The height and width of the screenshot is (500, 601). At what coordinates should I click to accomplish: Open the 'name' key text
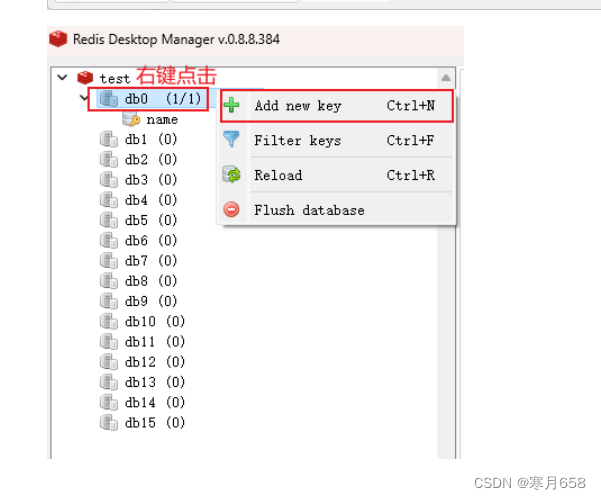(162, 120)
